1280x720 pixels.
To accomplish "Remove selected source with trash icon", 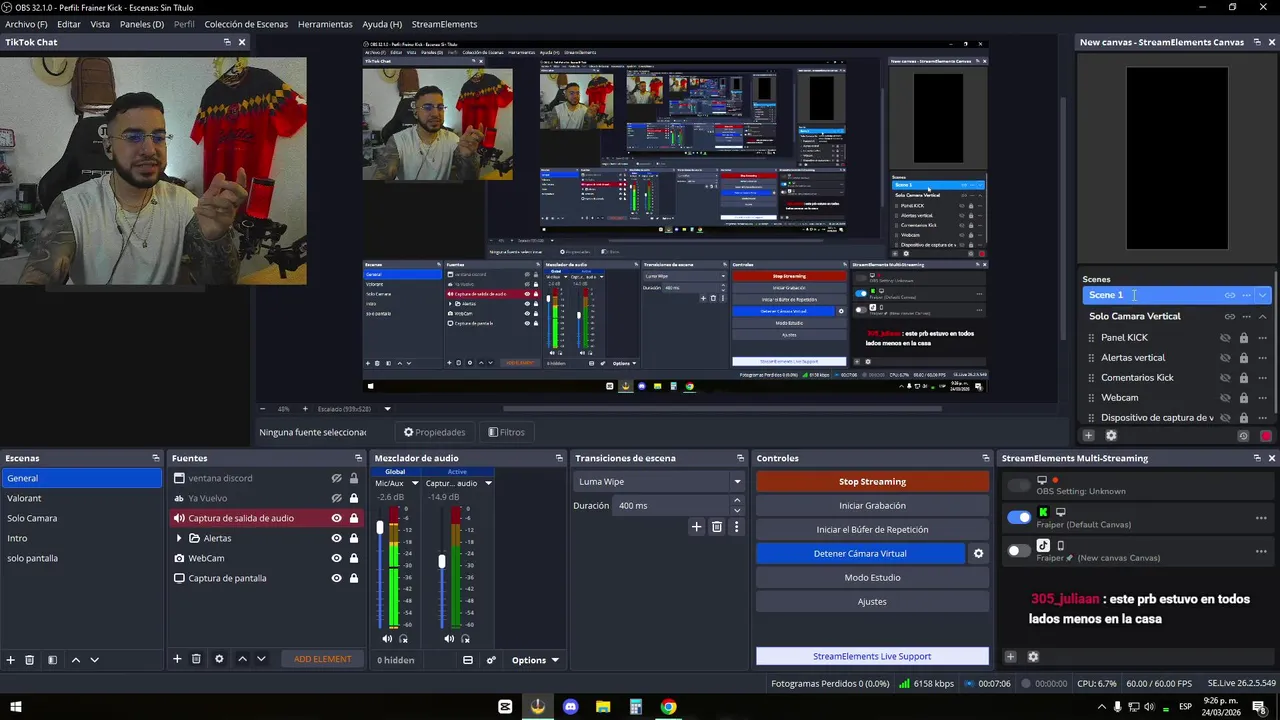I will tap(196, 659).
